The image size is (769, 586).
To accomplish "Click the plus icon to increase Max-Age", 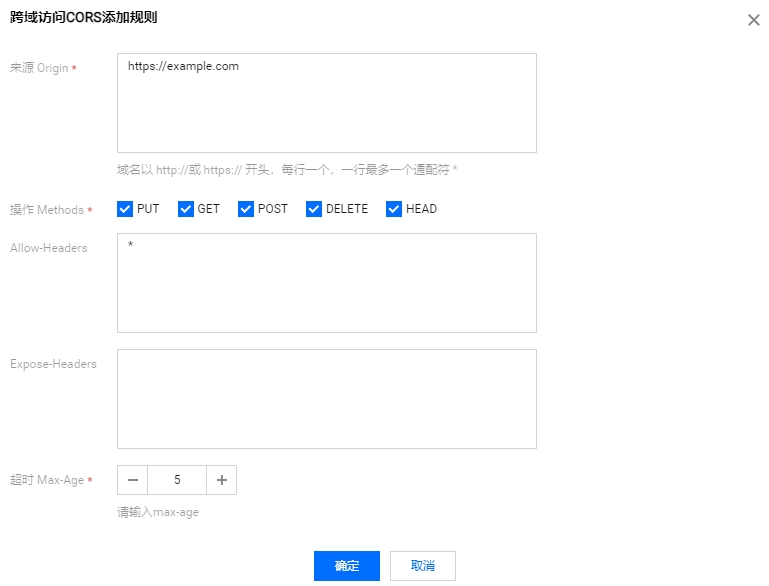I will tap(221, 480).
